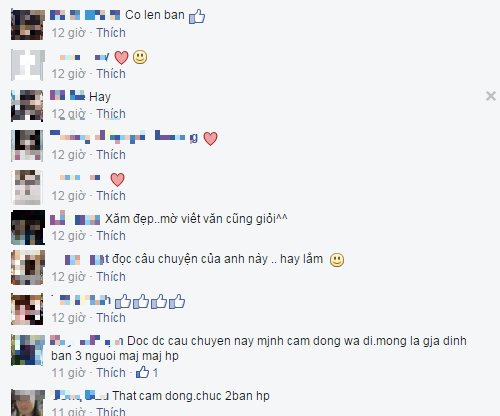Click the smiley emoji after "hay lắm"

[x=337, y=260]
